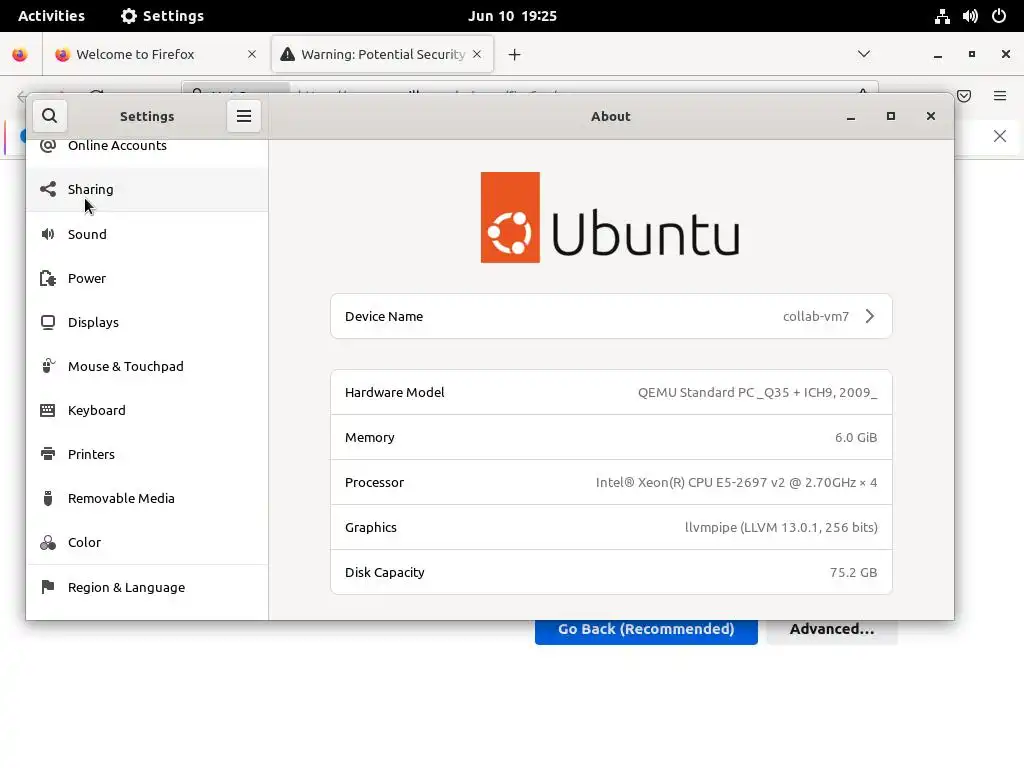Expand the Device Name row chevron
The height and width of the screenshot is (768, 1024).
click(x=870, y=316)
